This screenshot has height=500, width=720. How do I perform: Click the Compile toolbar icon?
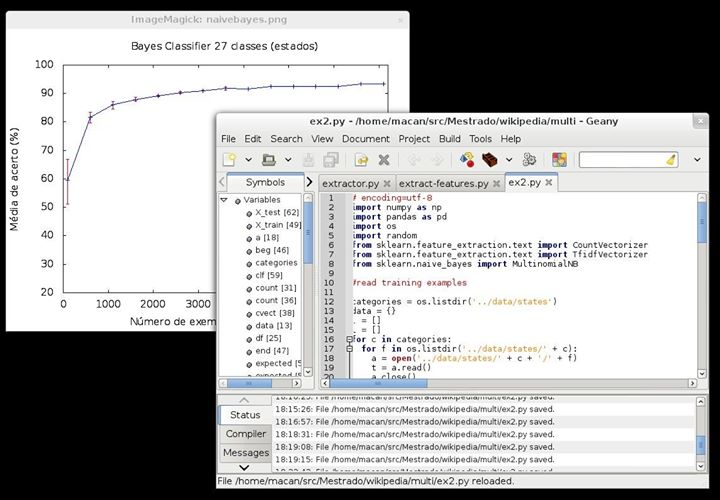(467, 159)
